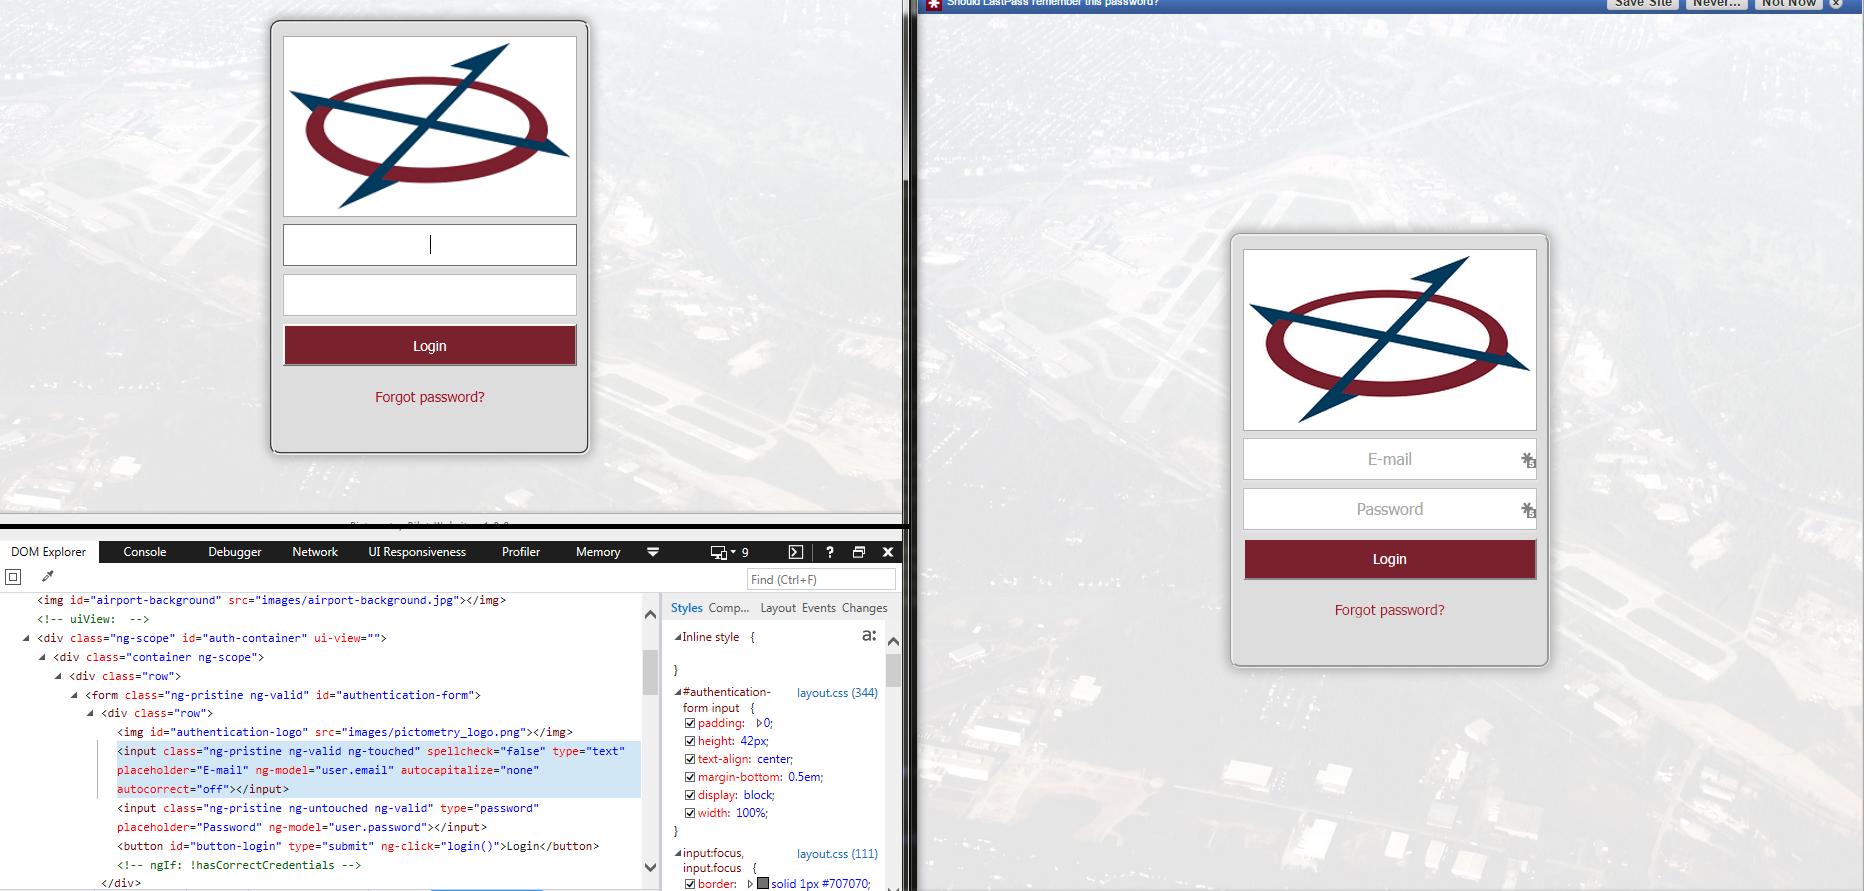Open the more tools funnel dropdown
The image size is (1864, 891).
(653, 552)
